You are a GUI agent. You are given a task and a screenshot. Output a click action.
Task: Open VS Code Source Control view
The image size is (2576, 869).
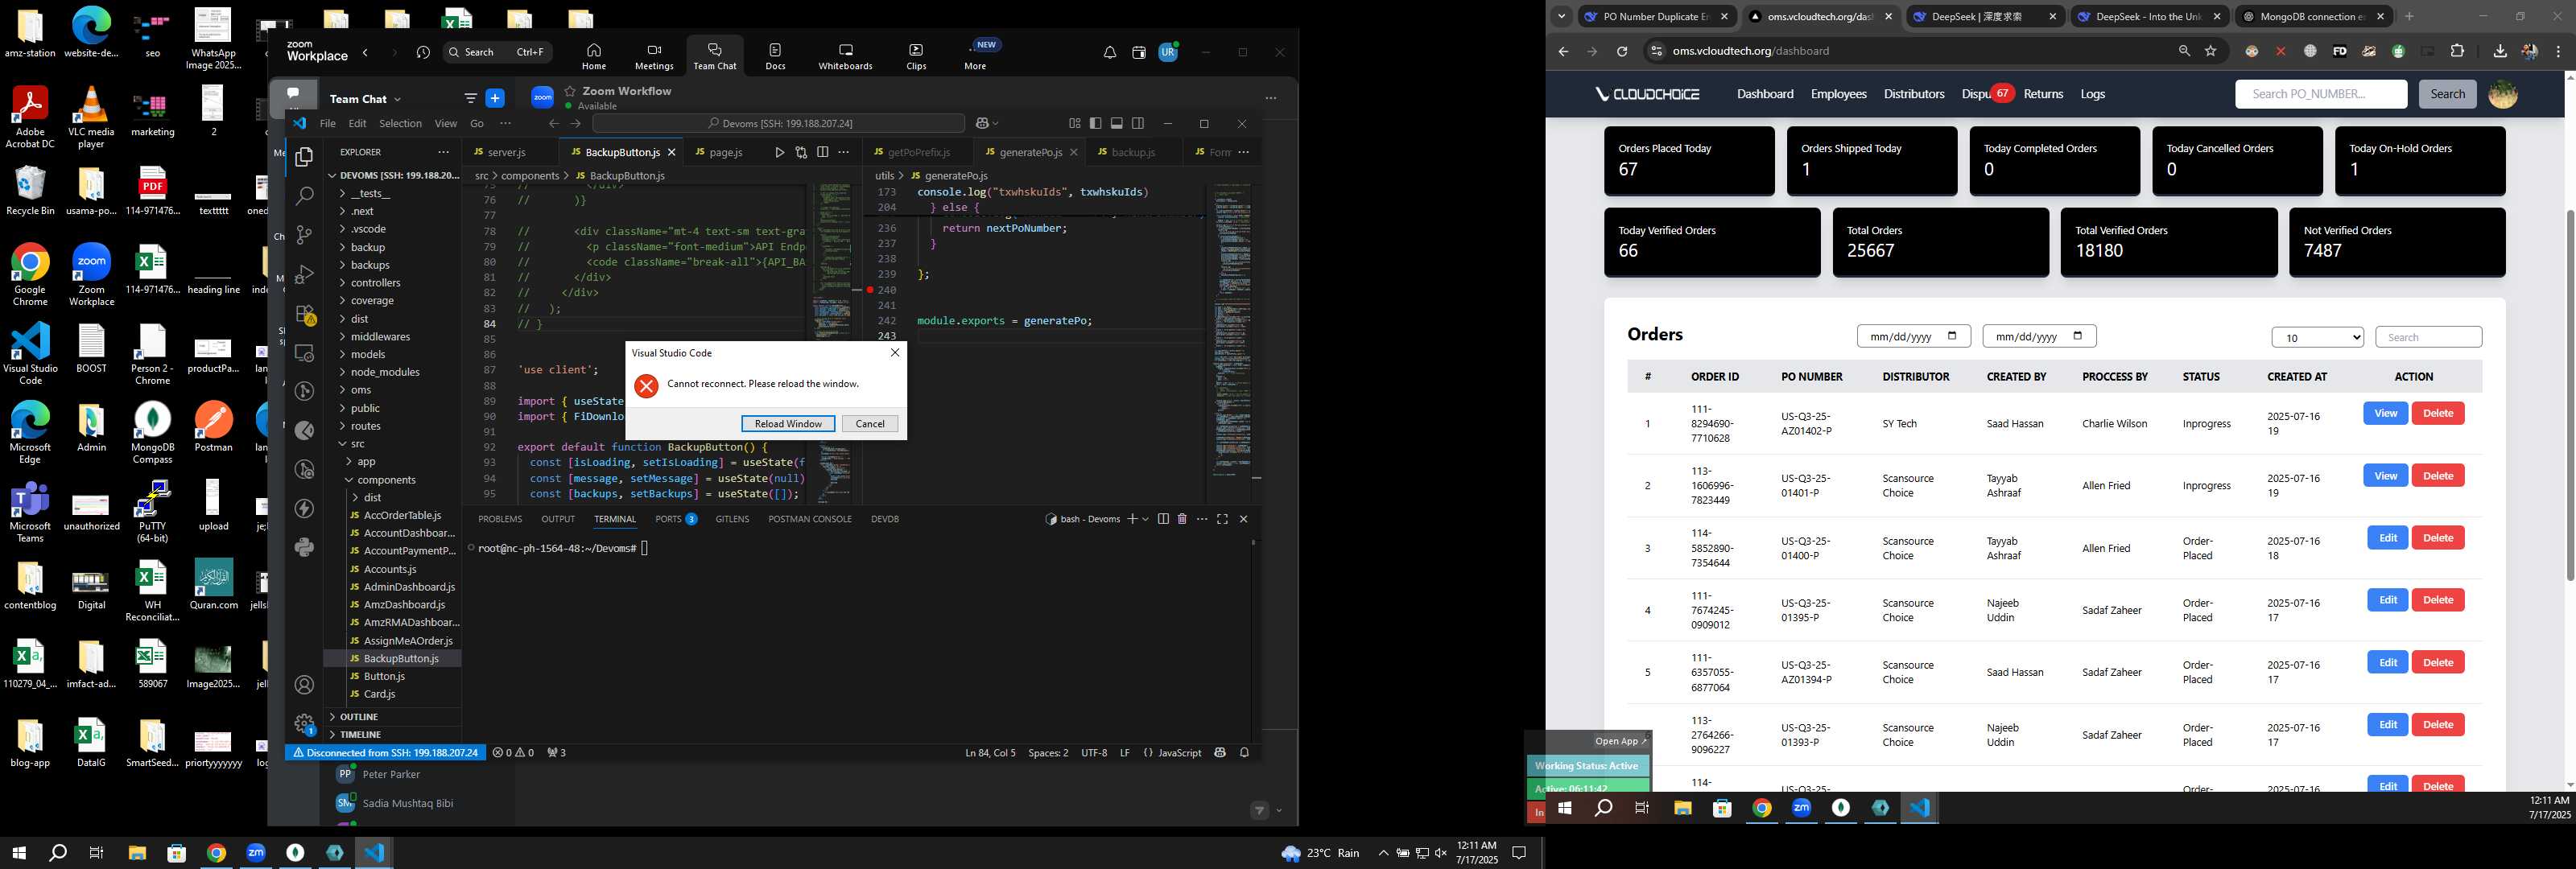point(305,235)
